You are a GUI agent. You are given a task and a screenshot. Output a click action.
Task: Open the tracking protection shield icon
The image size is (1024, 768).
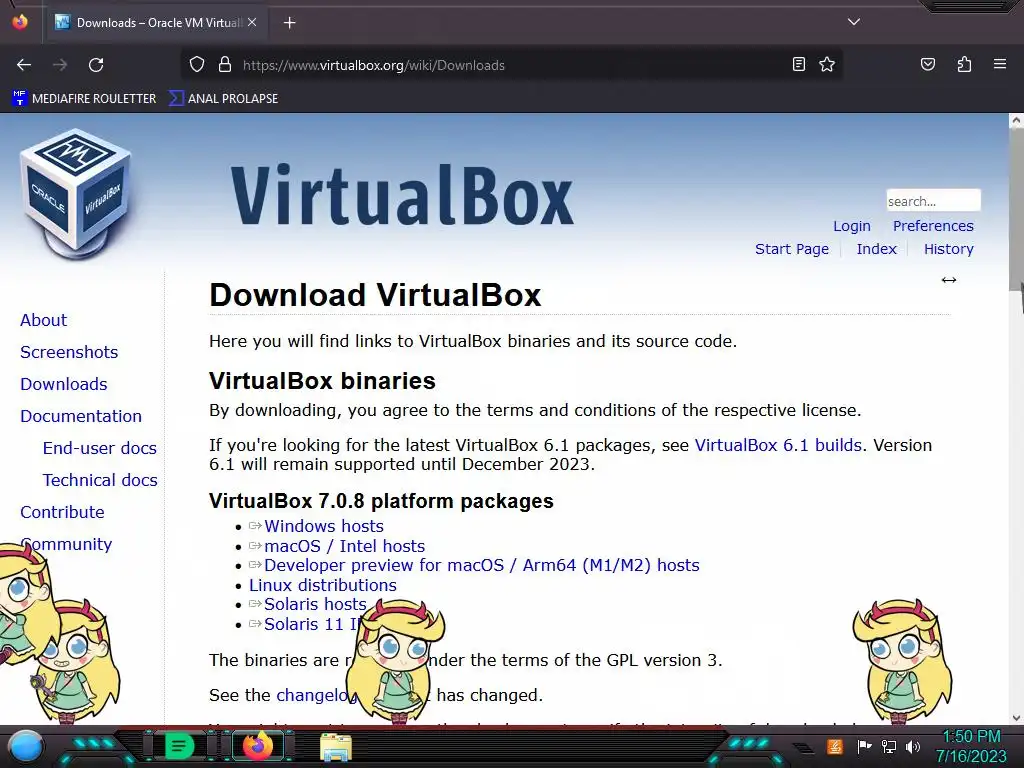click(197, 65)
